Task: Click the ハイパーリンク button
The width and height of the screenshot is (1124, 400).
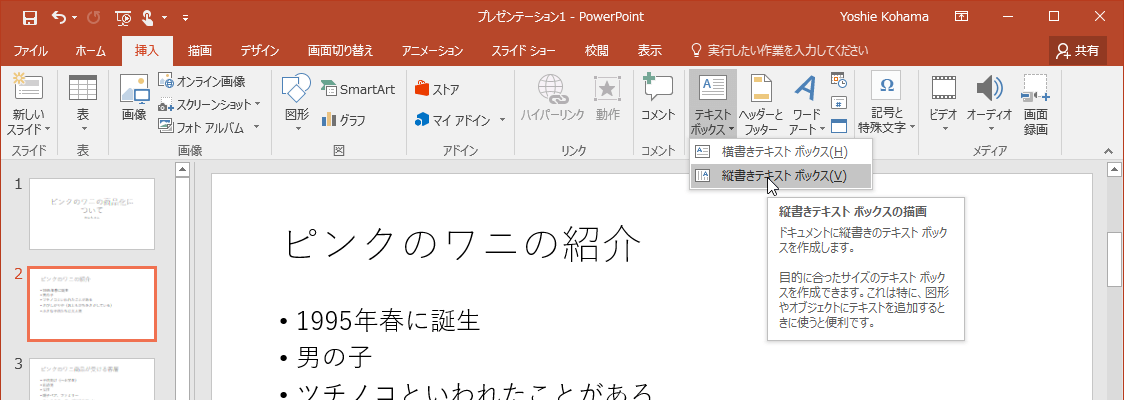Action: click(552, 97)
